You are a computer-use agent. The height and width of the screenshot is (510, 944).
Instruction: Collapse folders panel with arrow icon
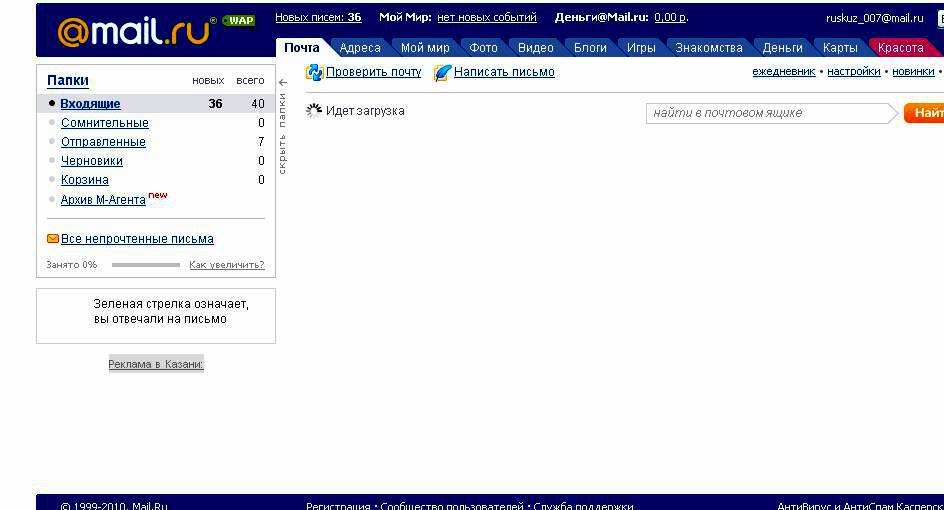(x=283, y=82)
